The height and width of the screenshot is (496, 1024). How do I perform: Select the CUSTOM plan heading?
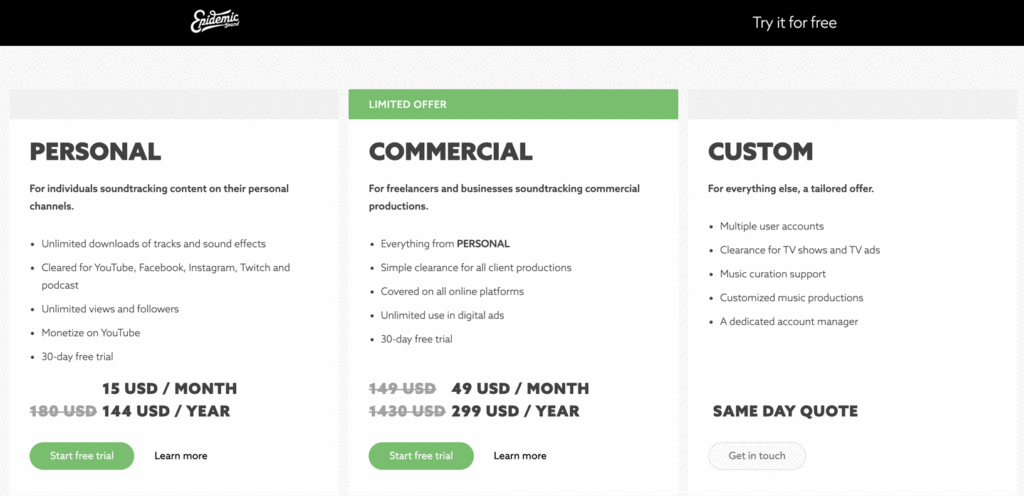tap(760, 152)
